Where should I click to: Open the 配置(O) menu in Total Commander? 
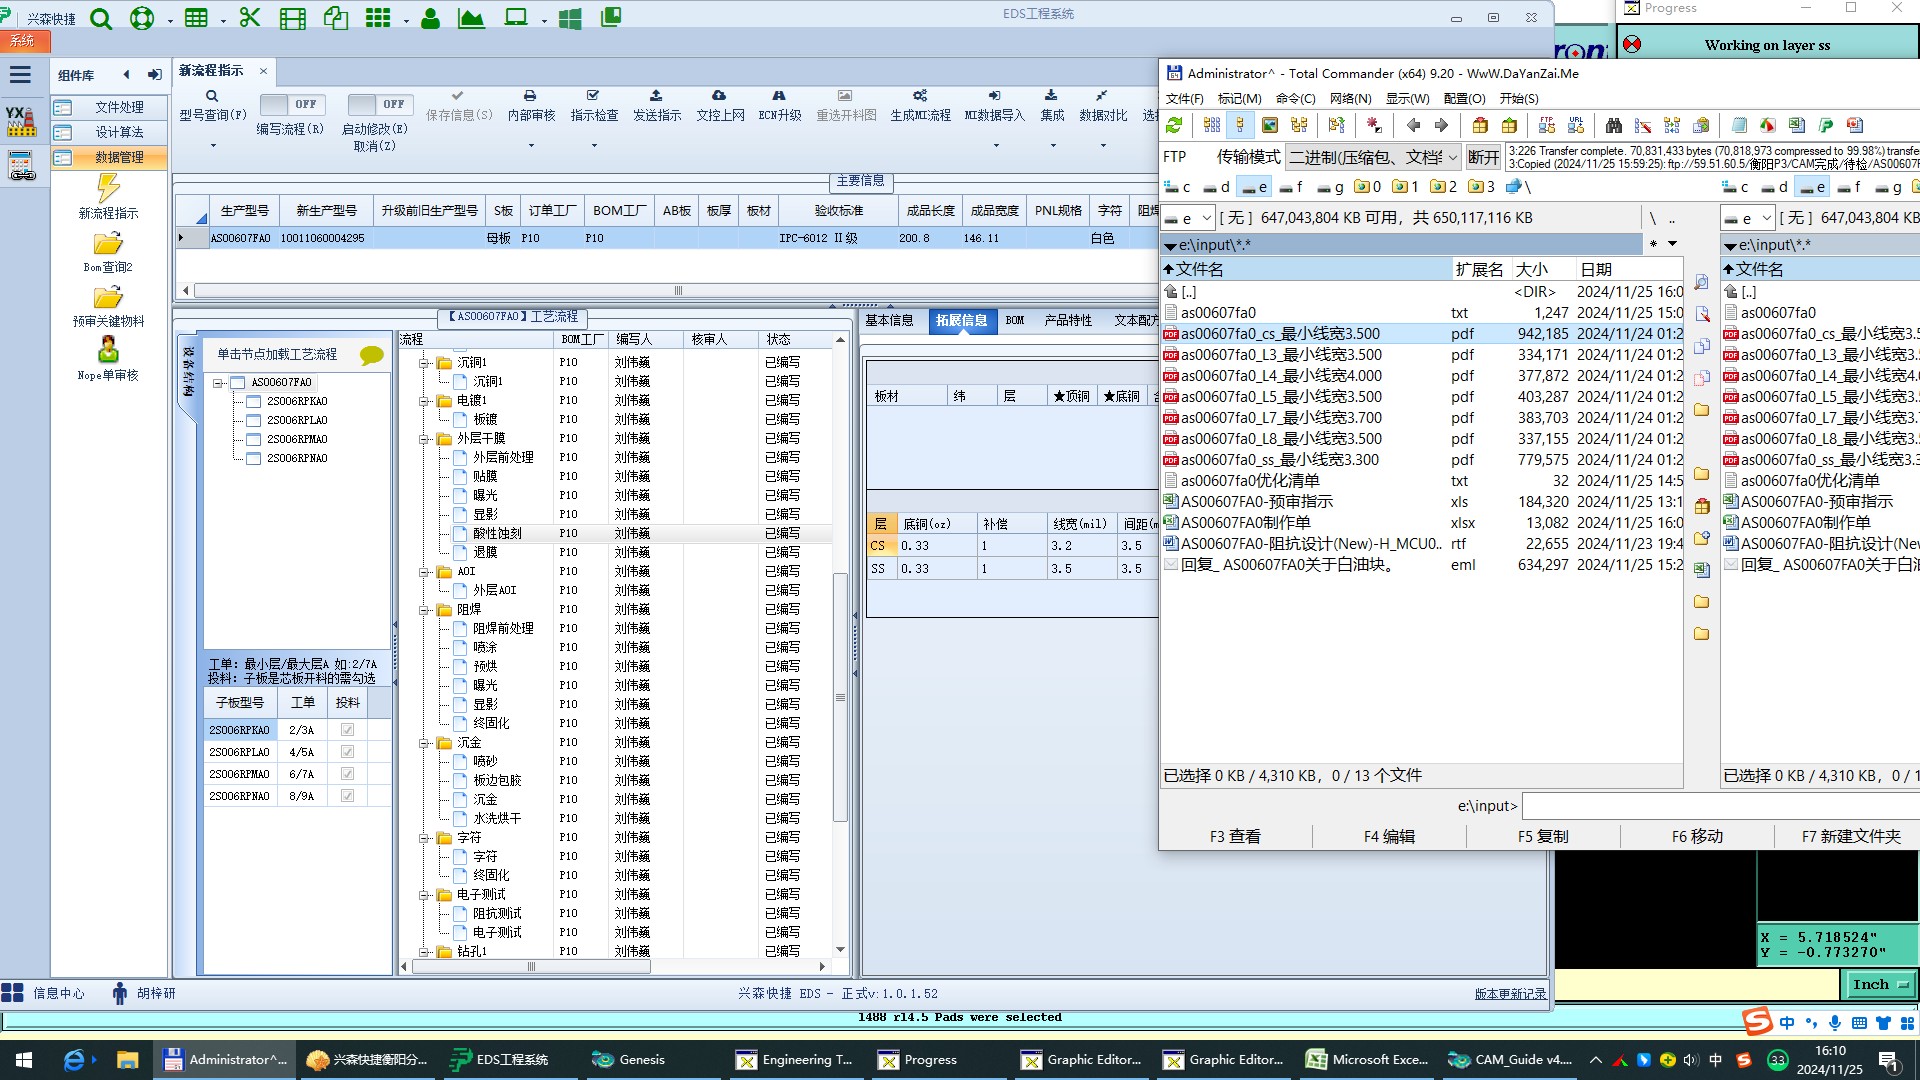click(x=1464, y=98)
